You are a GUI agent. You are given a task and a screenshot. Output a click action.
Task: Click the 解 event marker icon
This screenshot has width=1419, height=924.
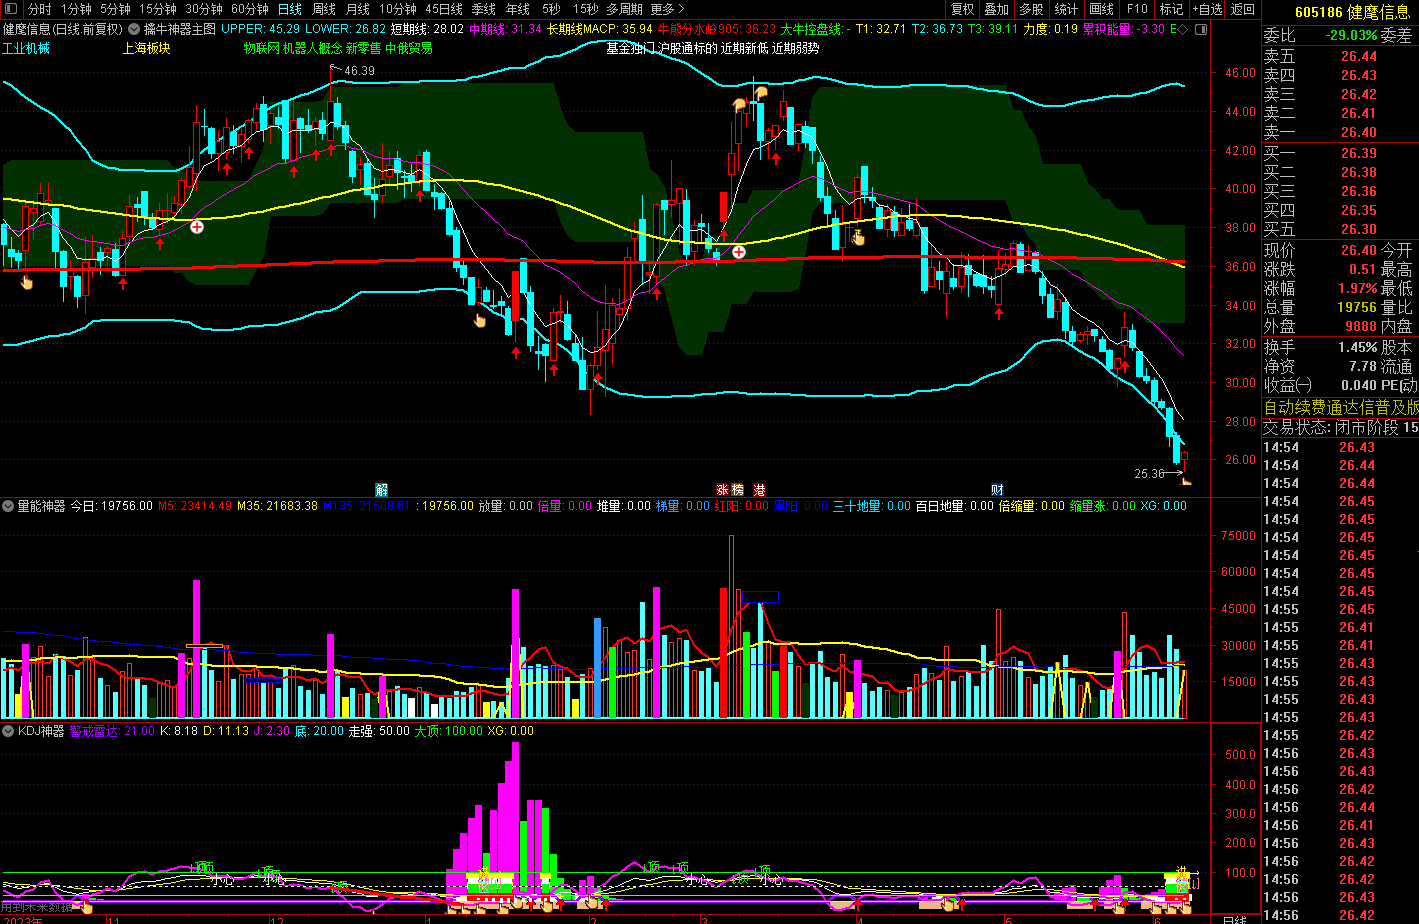click(x=381, y=489)
